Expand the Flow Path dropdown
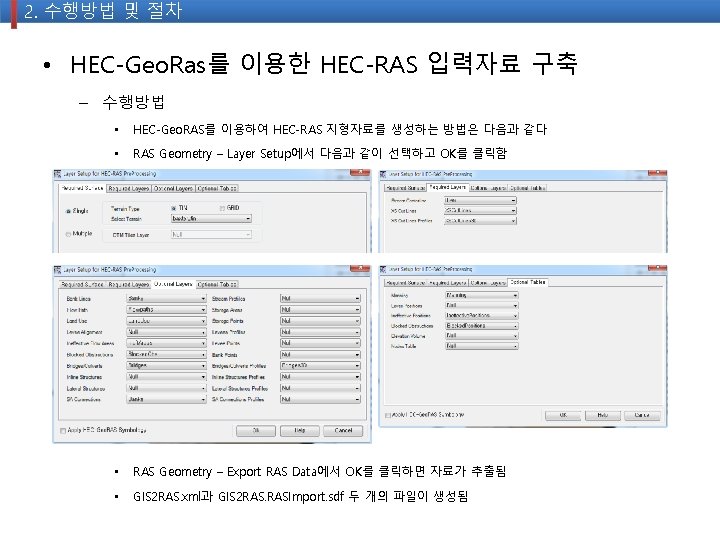The width and height of the screenshot is (720, 540). pyautogui.click(x=166, y=310)
